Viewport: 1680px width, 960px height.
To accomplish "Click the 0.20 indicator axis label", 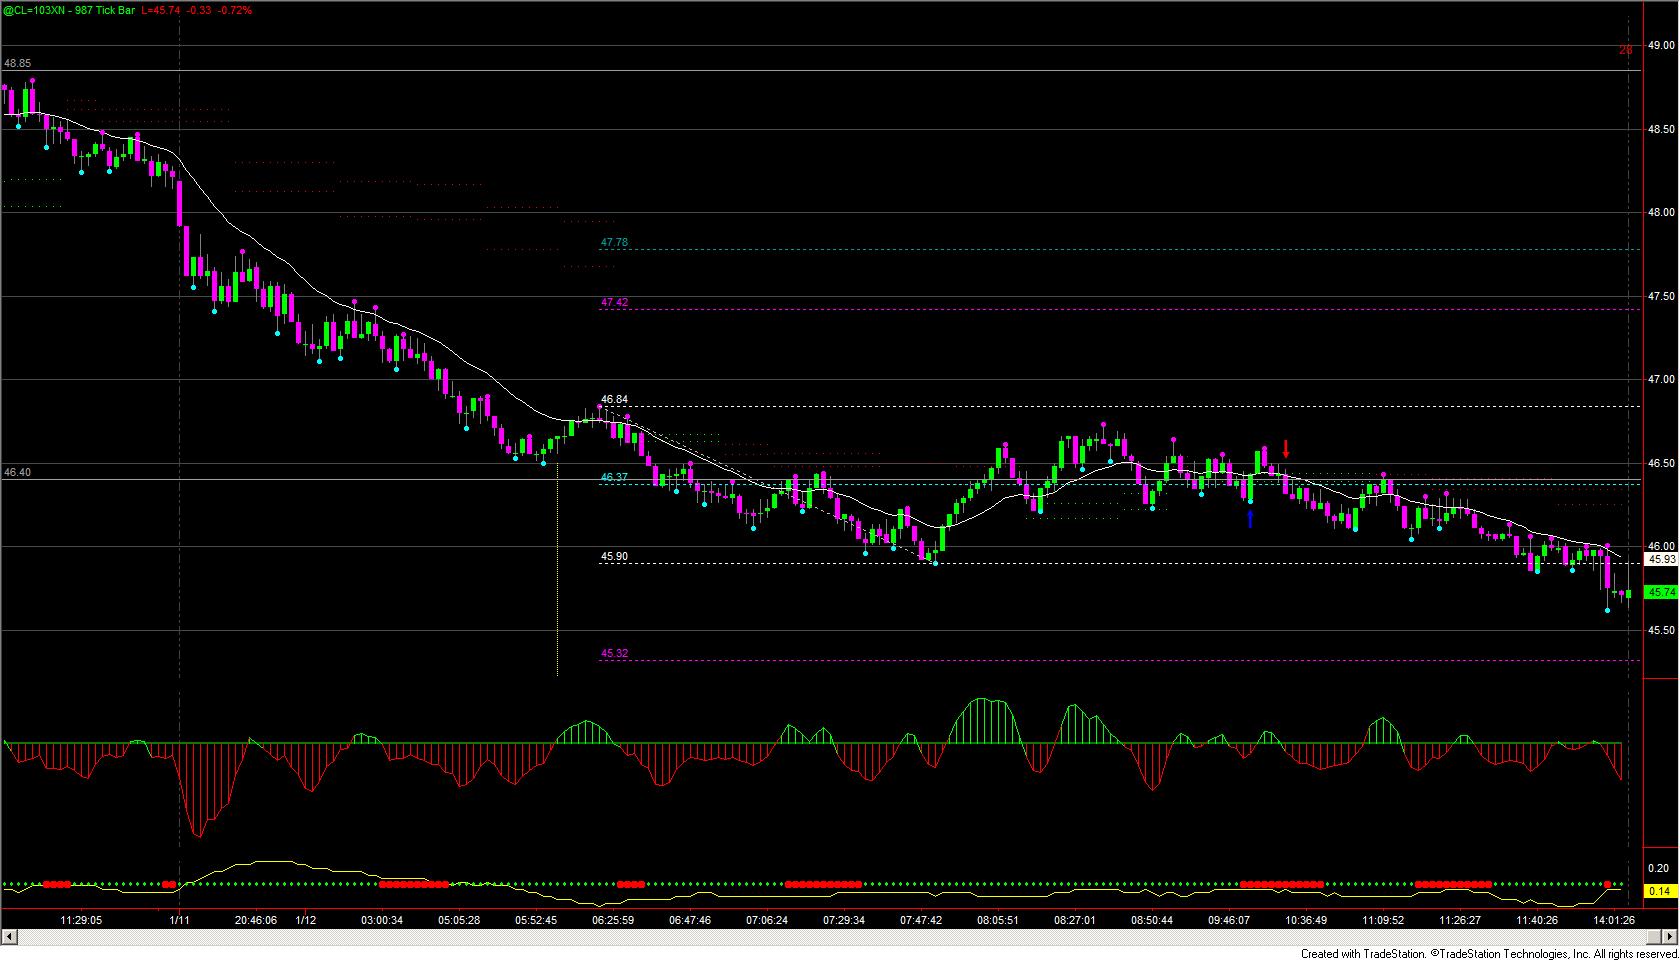I will click(x=1660, y=868).
